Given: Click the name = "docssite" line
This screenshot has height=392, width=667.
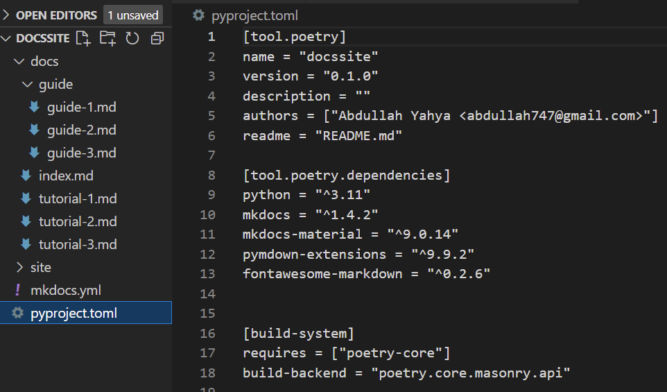Looking at the screenshot, I should click(310, 57).
